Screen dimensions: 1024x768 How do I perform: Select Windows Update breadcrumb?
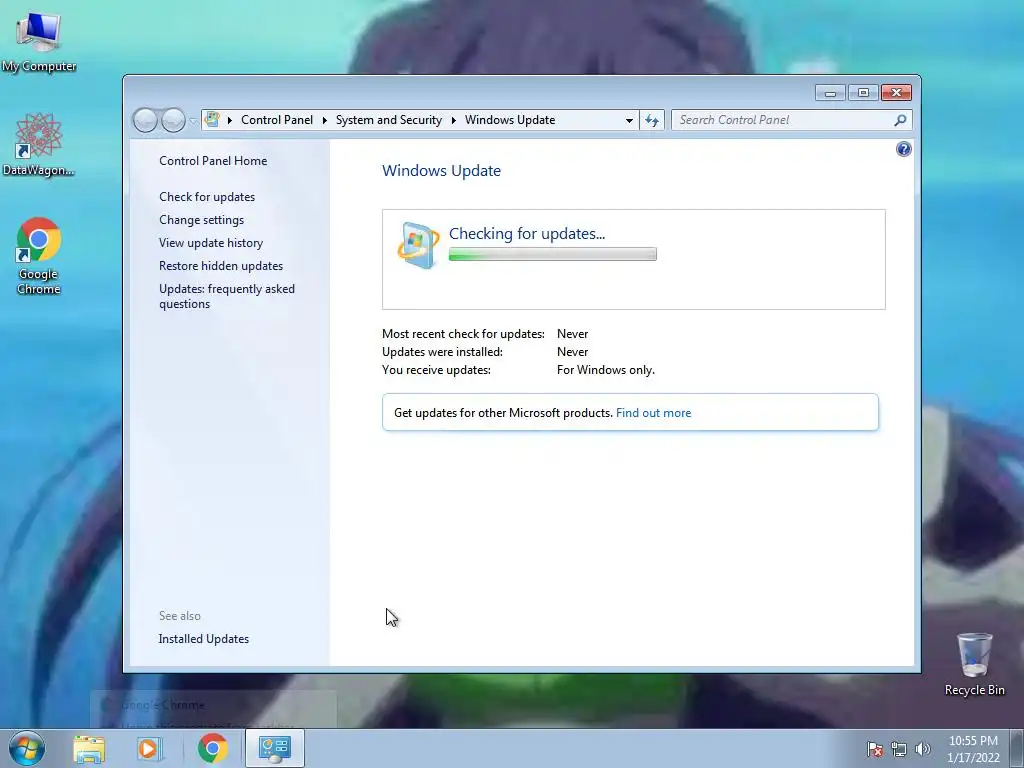click(x=510, y=120)
